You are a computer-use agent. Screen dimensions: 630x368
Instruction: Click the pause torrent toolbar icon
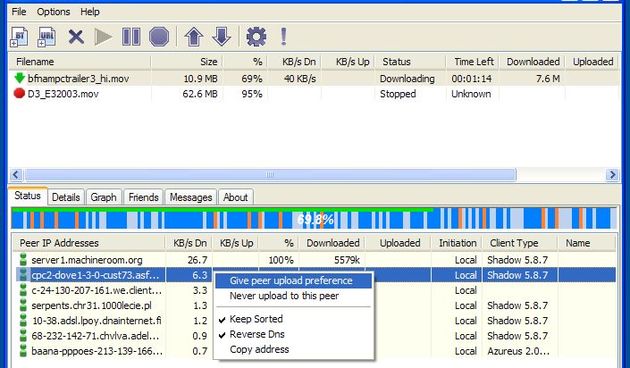coord(131,37)
